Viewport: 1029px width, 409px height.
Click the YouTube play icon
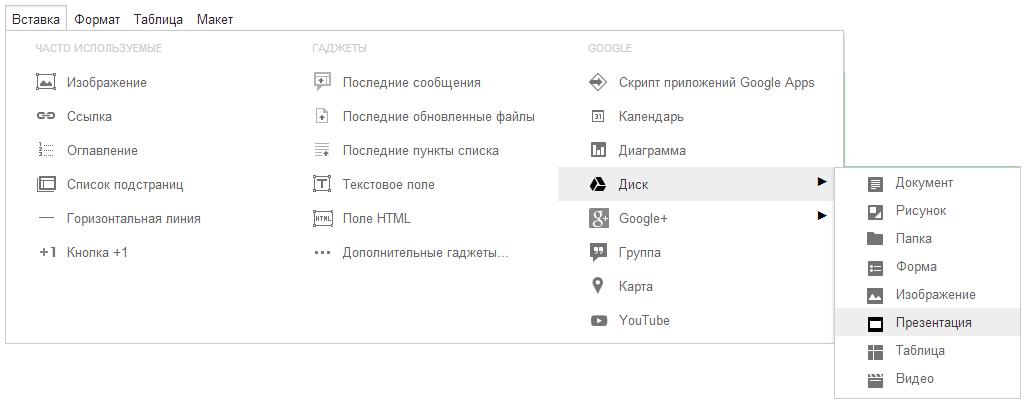598,321
